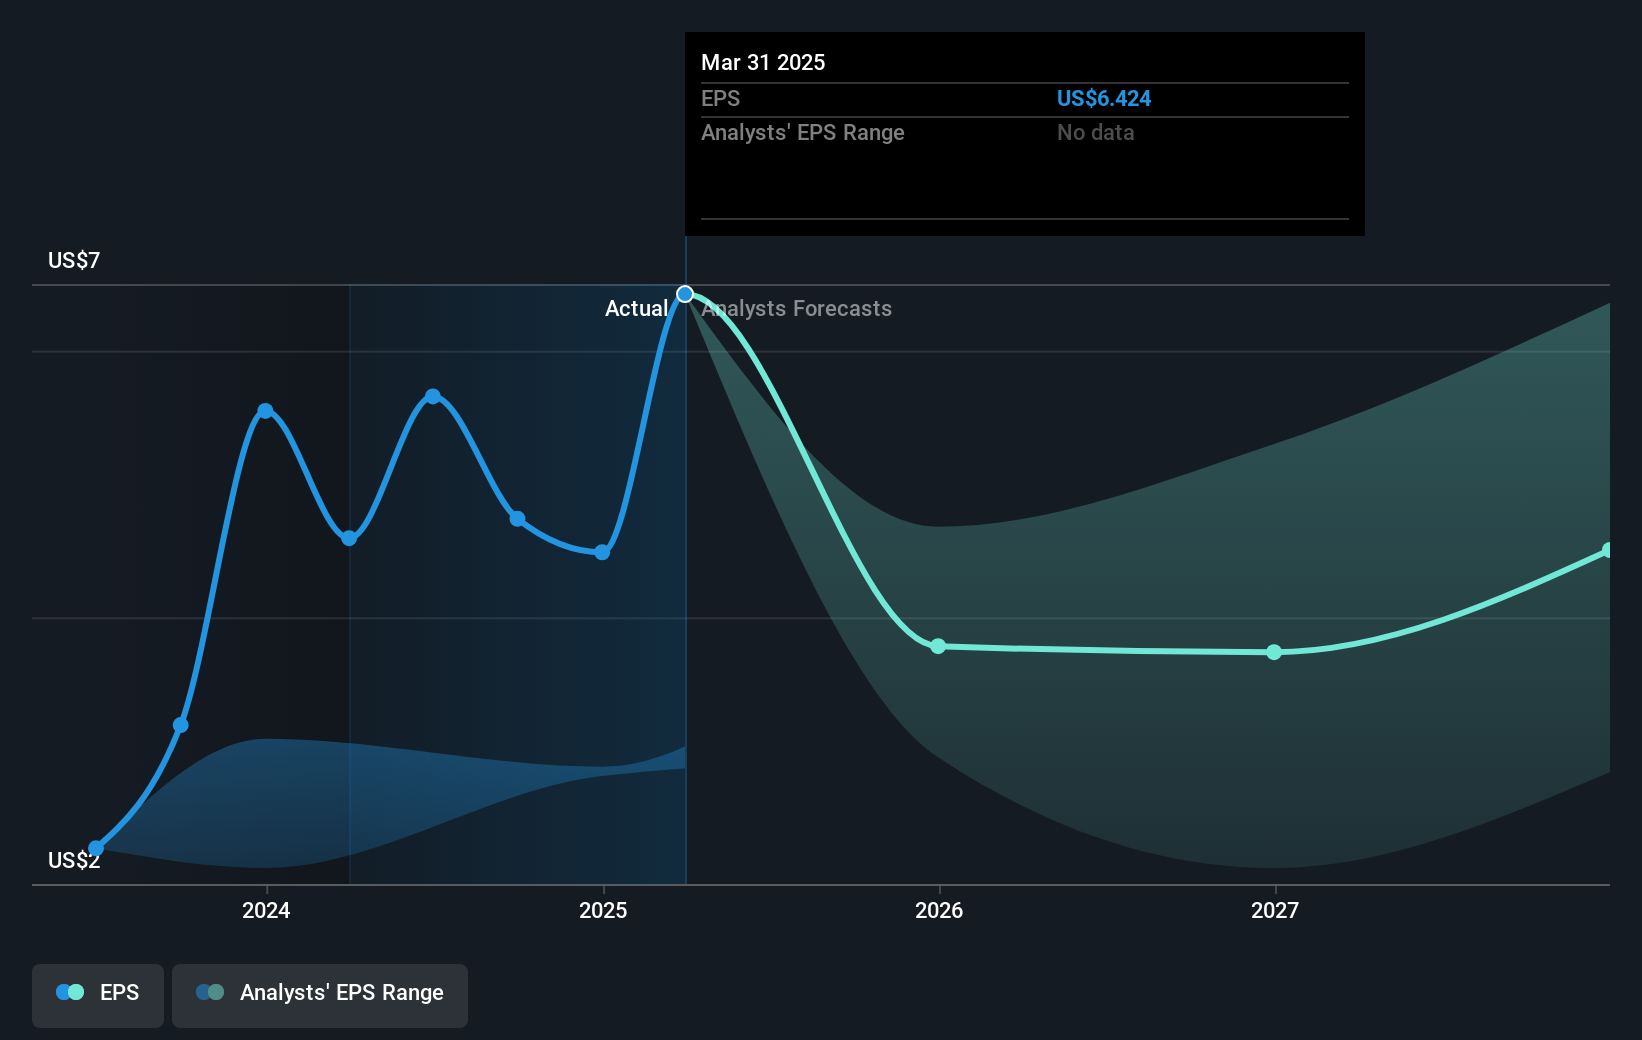This screenshot has width=1642, height=1040.
Task: Select the Mar 31 2025 highlighted data point
Action: click(x=685, y=294)
